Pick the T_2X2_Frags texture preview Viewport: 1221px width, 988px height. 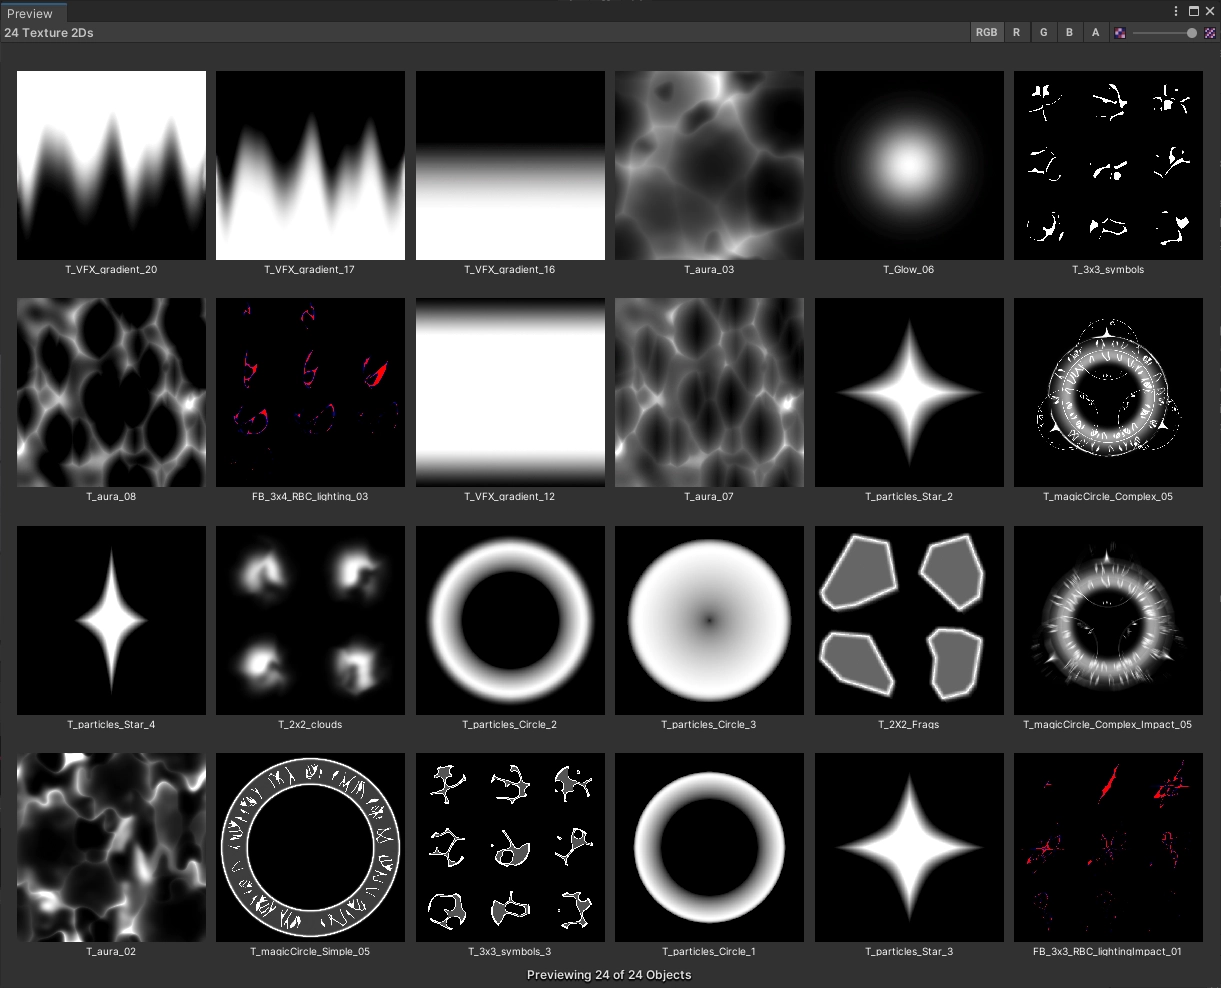tap(908, 620)
